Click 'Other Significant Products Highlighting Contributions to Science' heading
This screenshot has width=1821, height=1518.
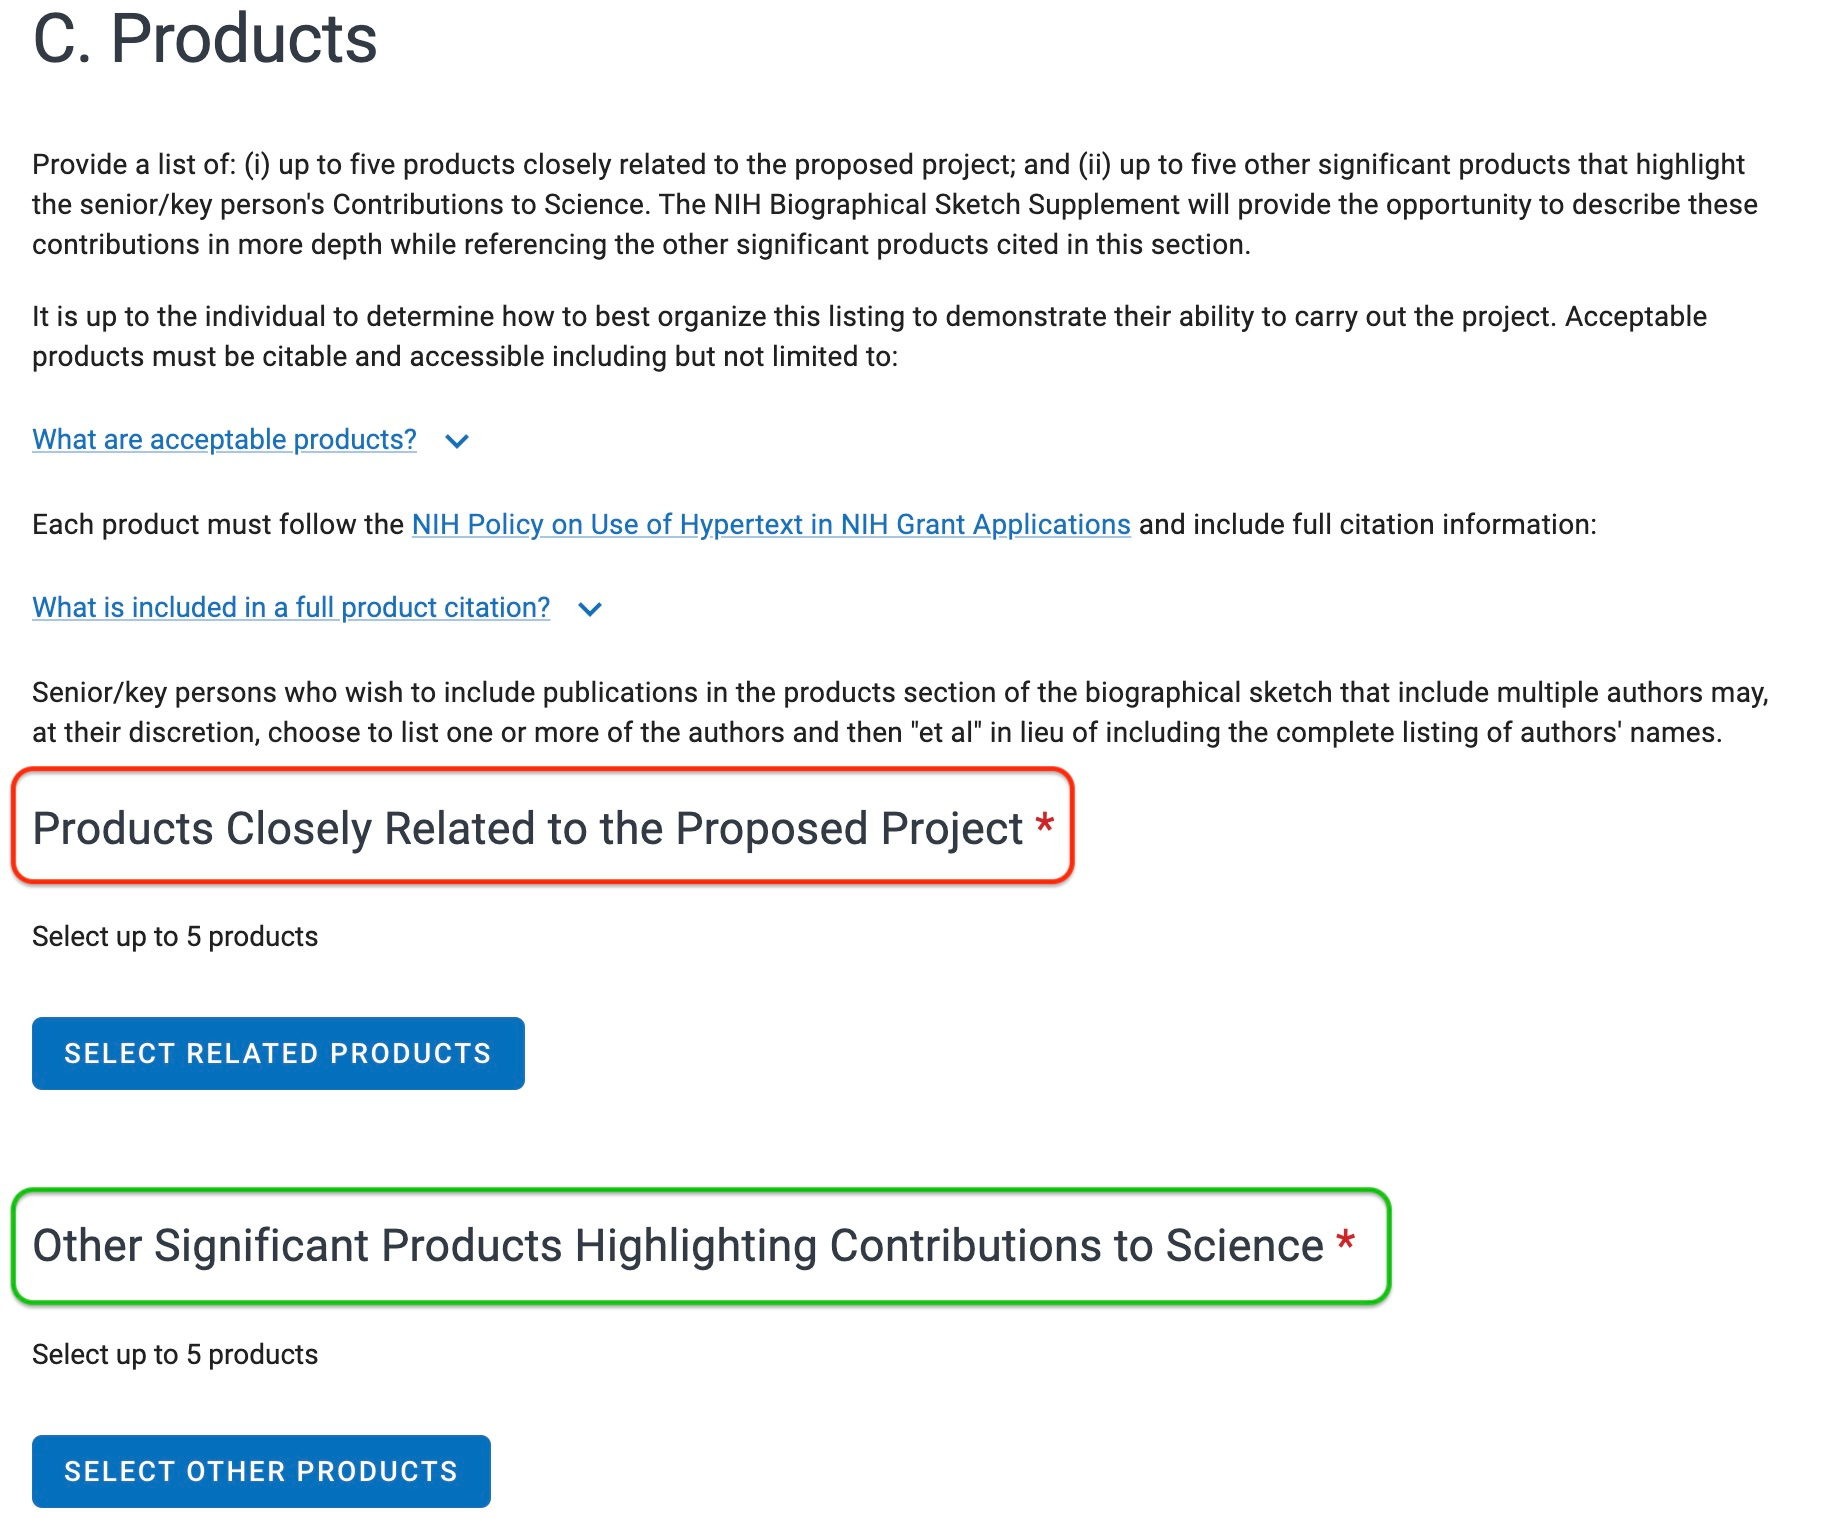[677, 1246]
